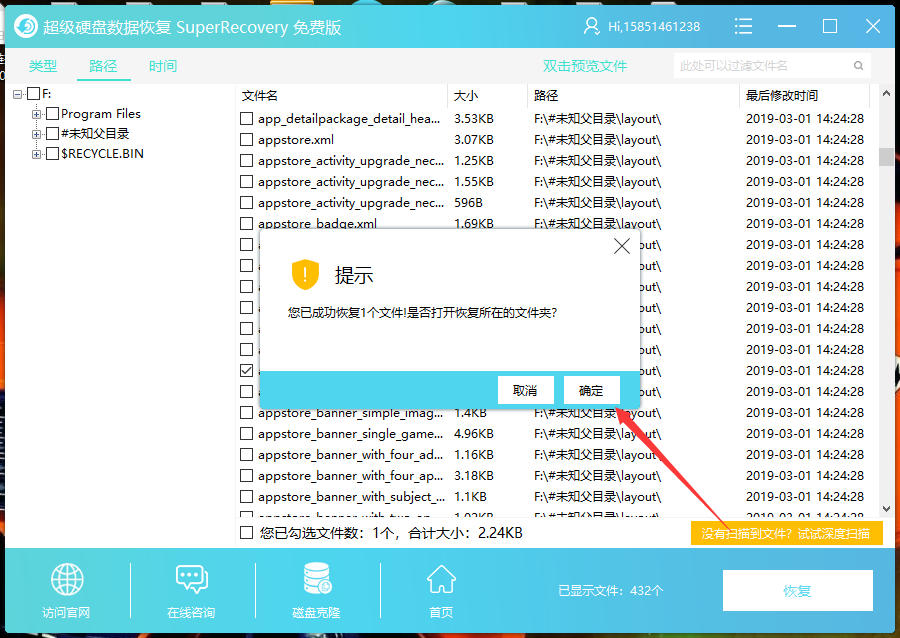This screenshot has width=900, height=638.
Task: Check the appstore_badge.xml file checkbox
Action: pyautogui.click(x=246, y=224)
